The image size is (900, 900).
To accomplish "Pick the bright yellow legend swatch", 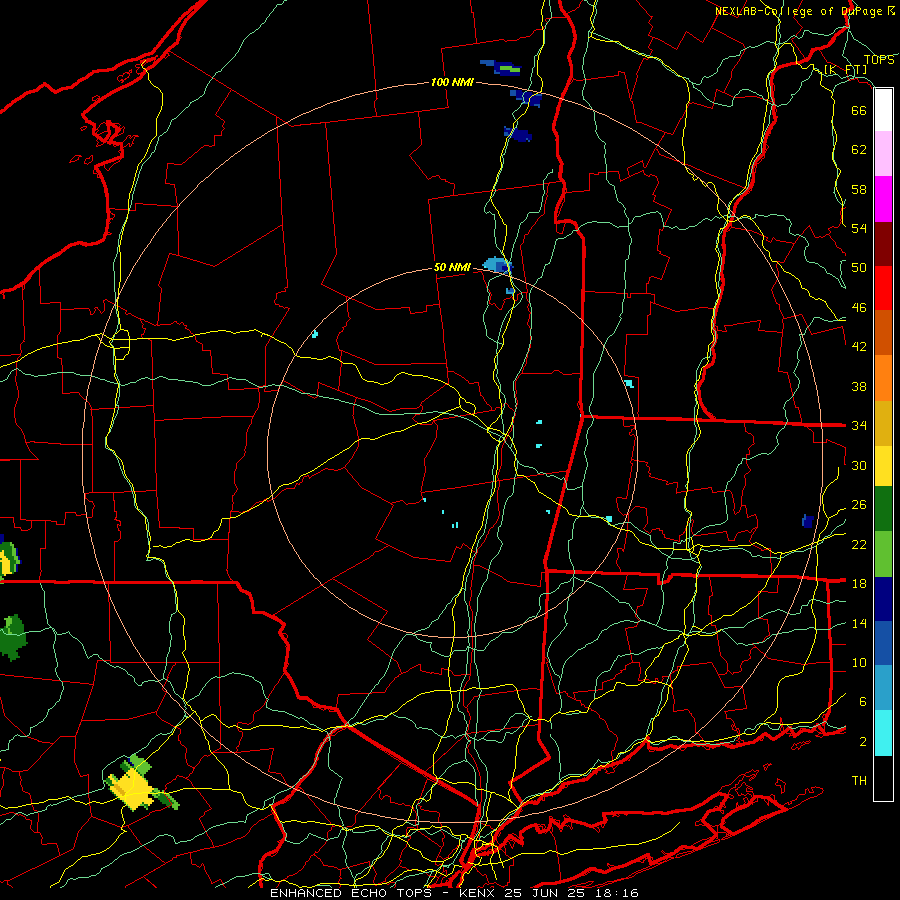I will pos(883,466).
